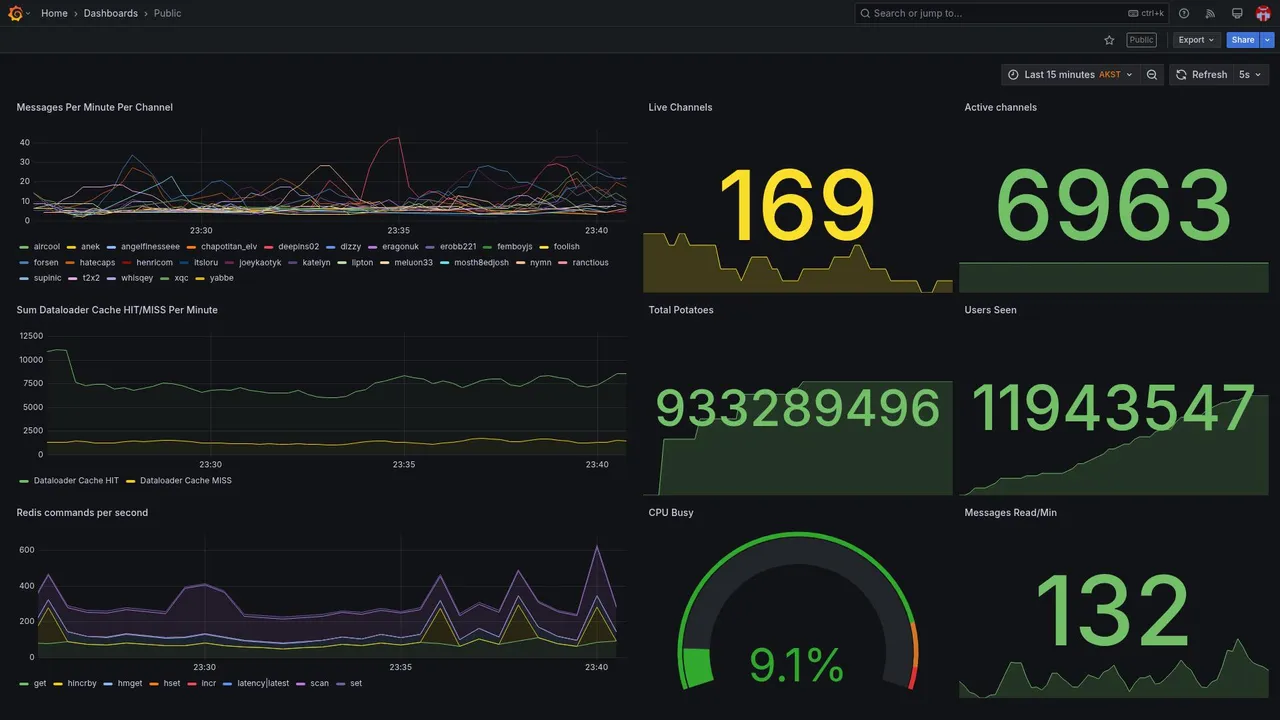This screenshot has height=720, width=1280.
Task: Click the Grafana logo icon
Action: coord(15,13)
